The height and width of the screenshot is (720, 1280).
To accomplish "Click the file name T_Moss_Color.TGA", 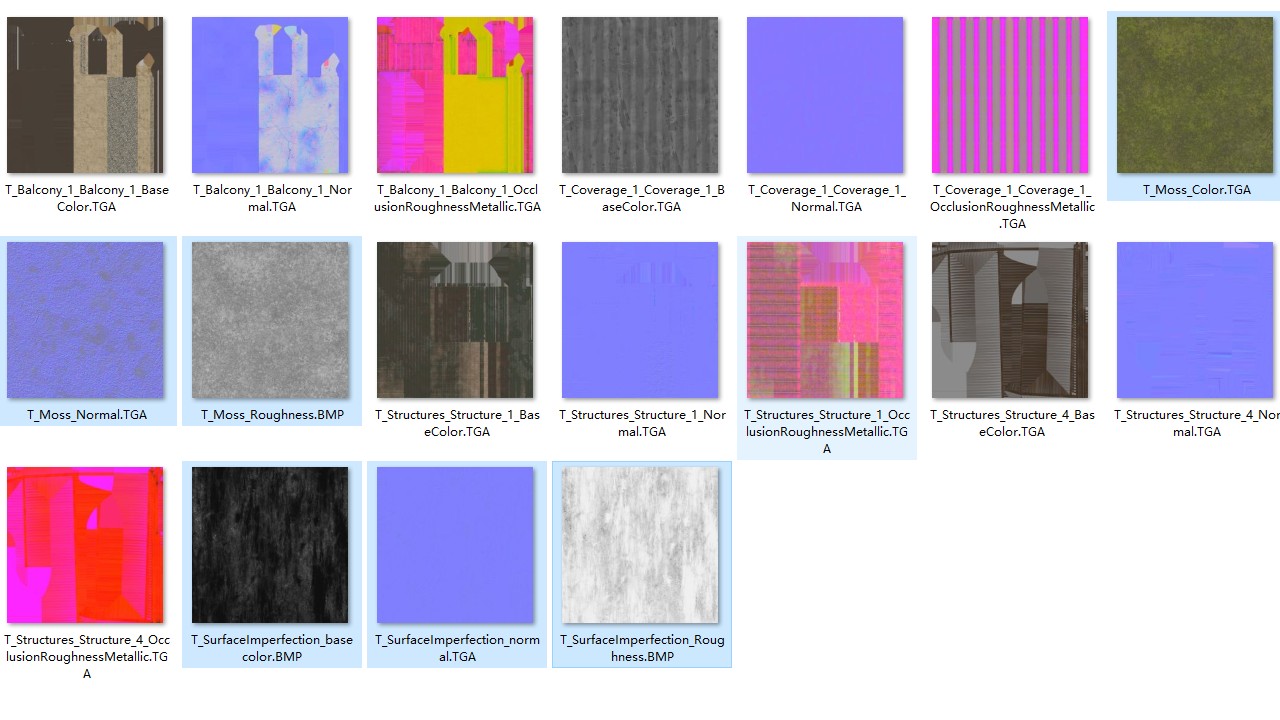I will 1197,190.
